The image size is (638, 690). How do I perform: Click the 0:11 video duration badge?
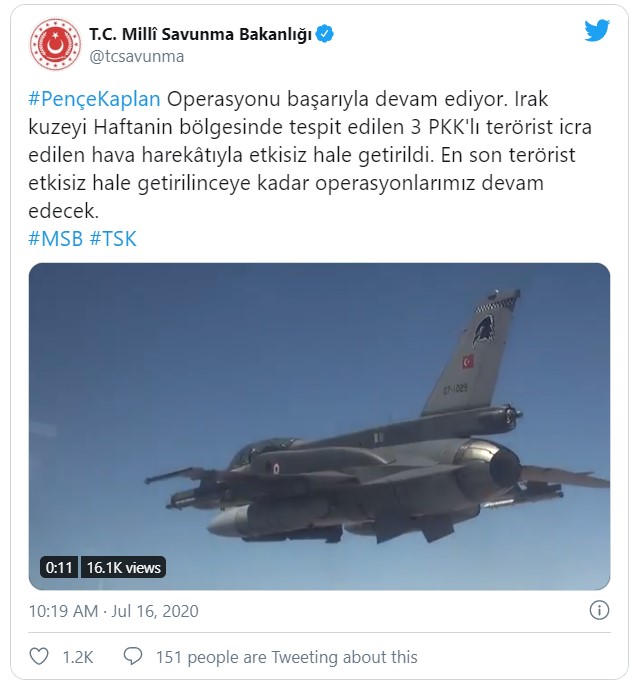tap(59, 568)
